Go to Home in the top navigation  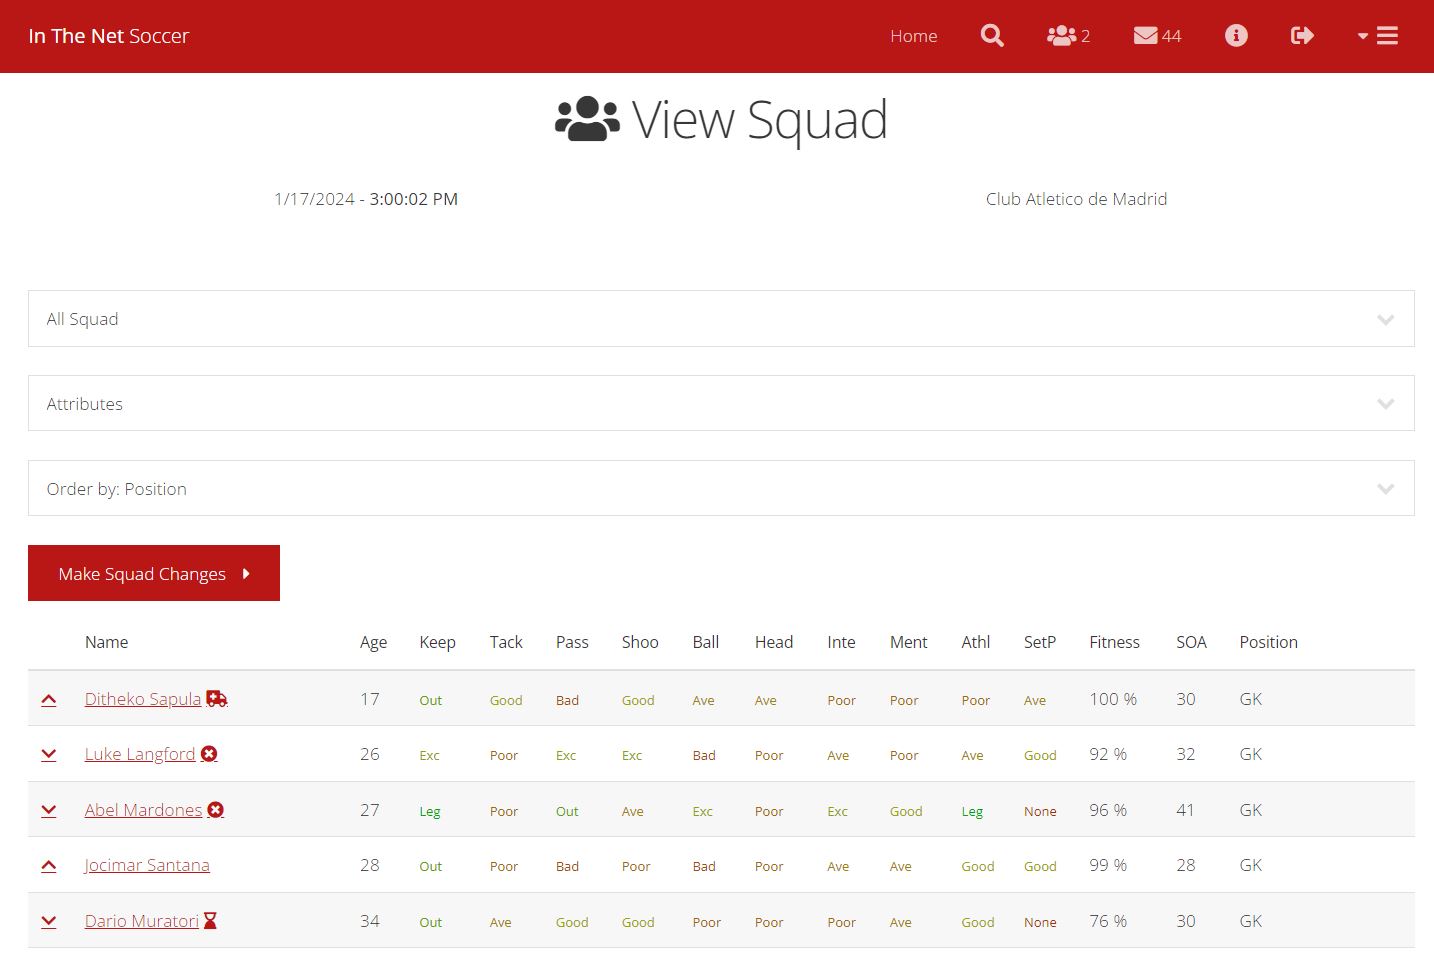click(x=914, y=36)
